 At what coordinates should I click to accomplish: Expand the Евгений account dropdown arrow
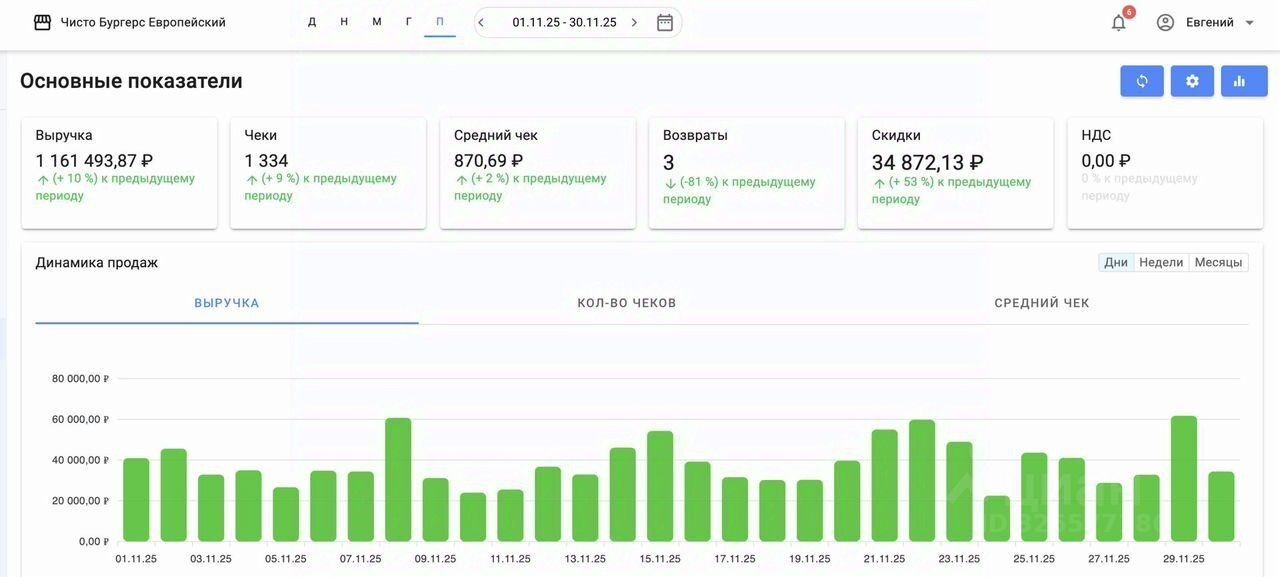1249,23
